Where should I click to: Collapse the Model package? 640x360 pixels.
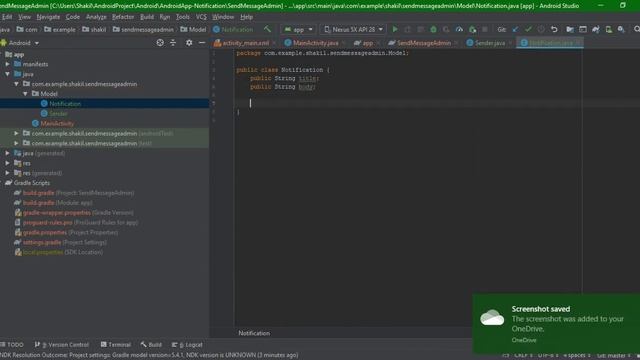pyautogui.click(x=25, y=93)
